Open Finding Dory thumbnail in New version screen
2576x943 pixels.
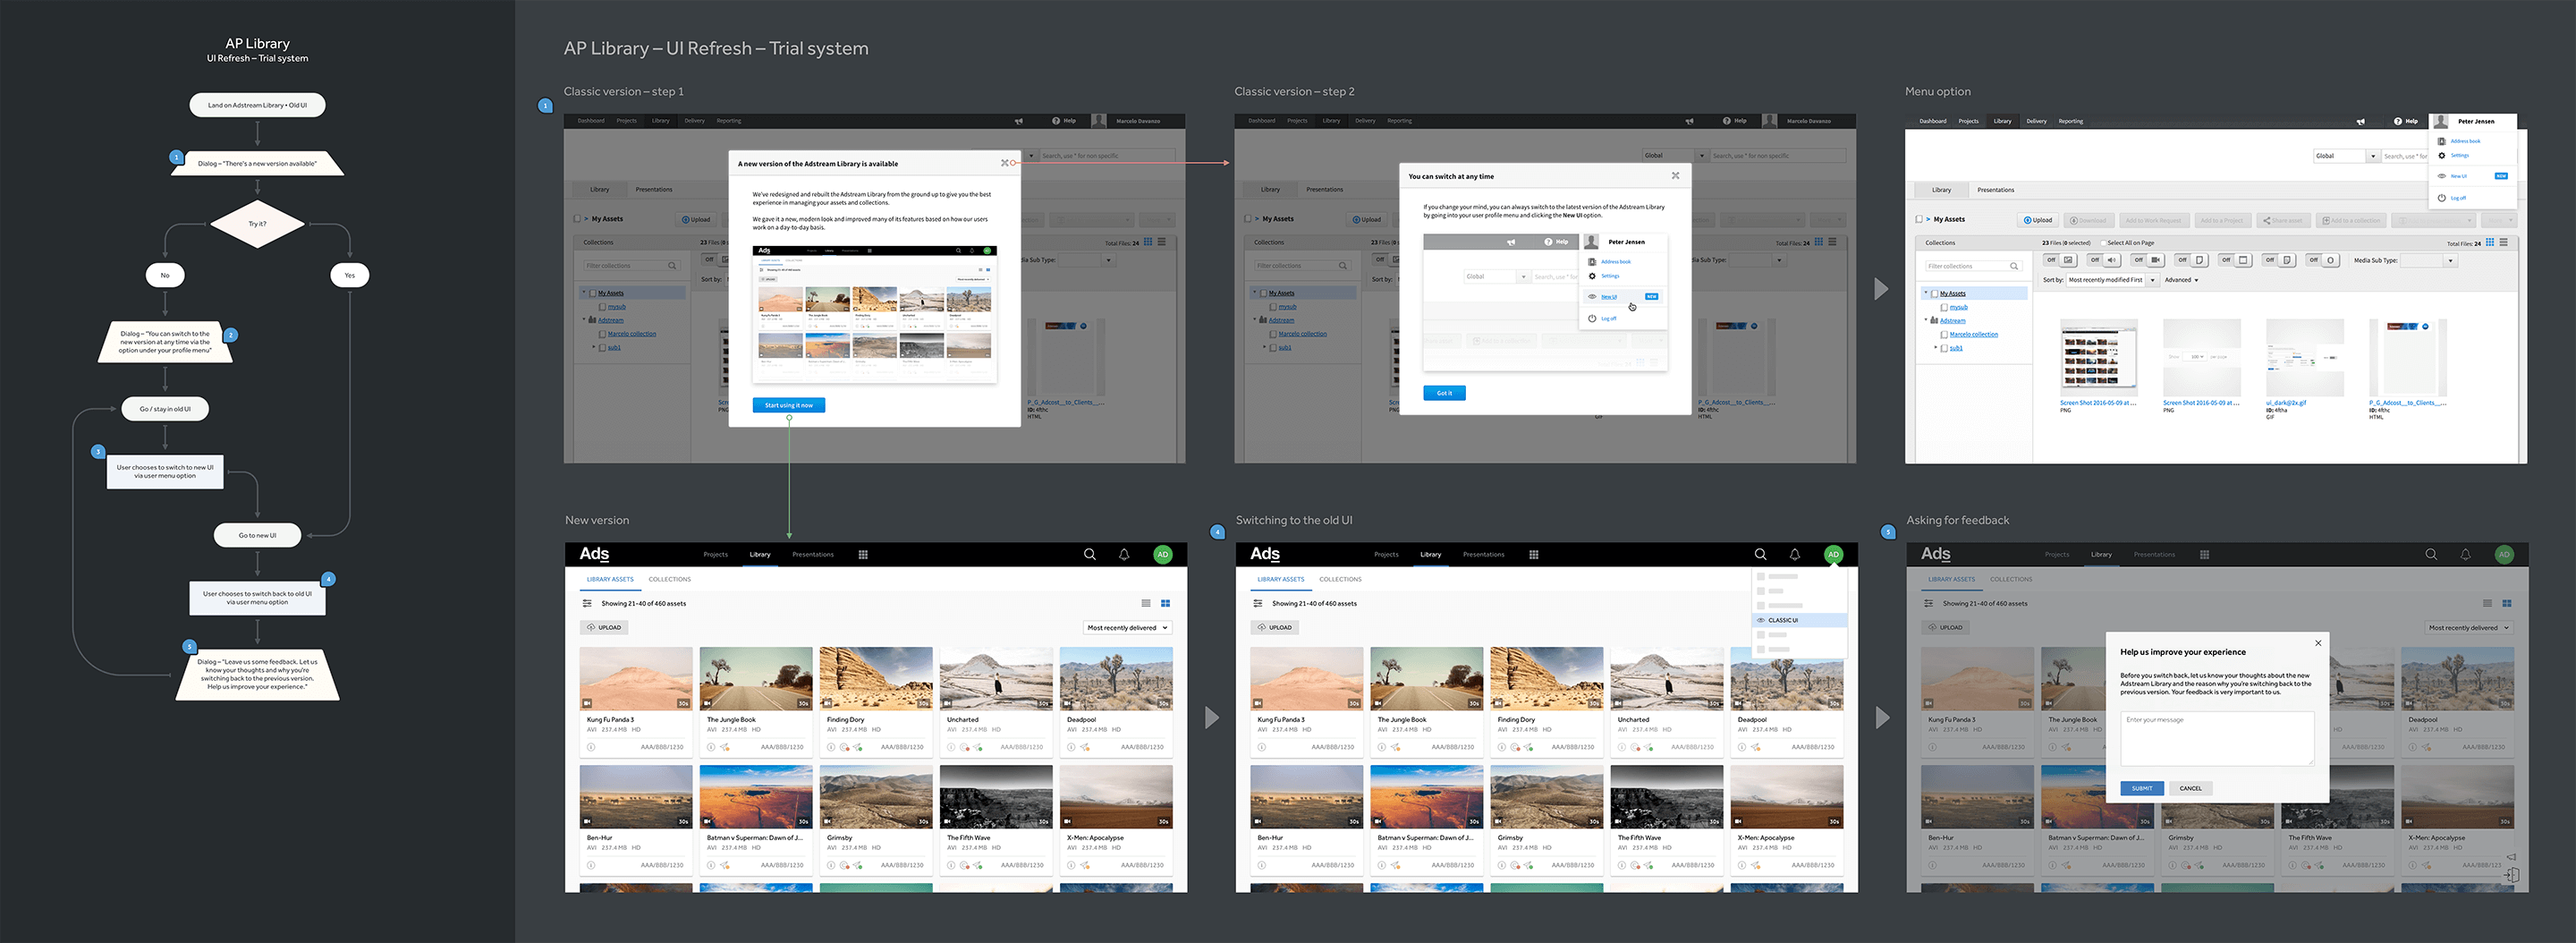[x=876, y=678]
